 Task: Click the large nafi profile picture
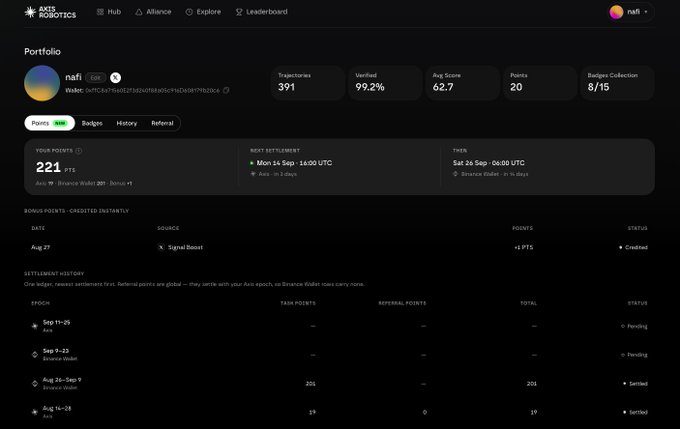click(42, 83)
